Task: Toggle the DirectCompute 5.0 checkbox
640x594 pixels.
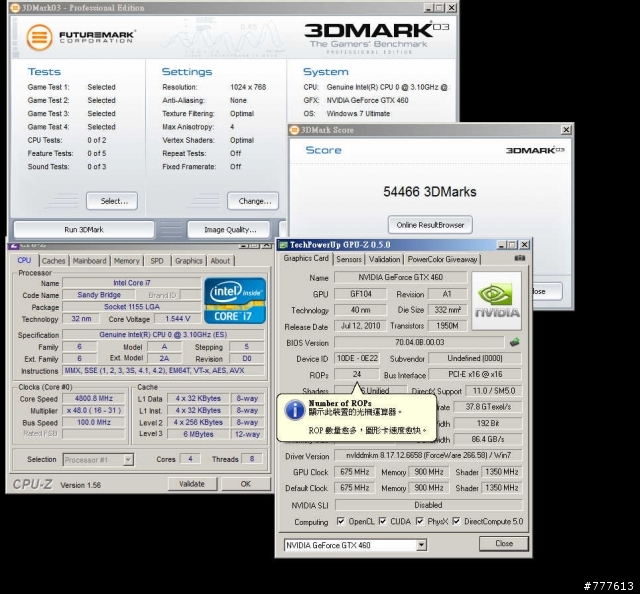Action: point(456,521)
